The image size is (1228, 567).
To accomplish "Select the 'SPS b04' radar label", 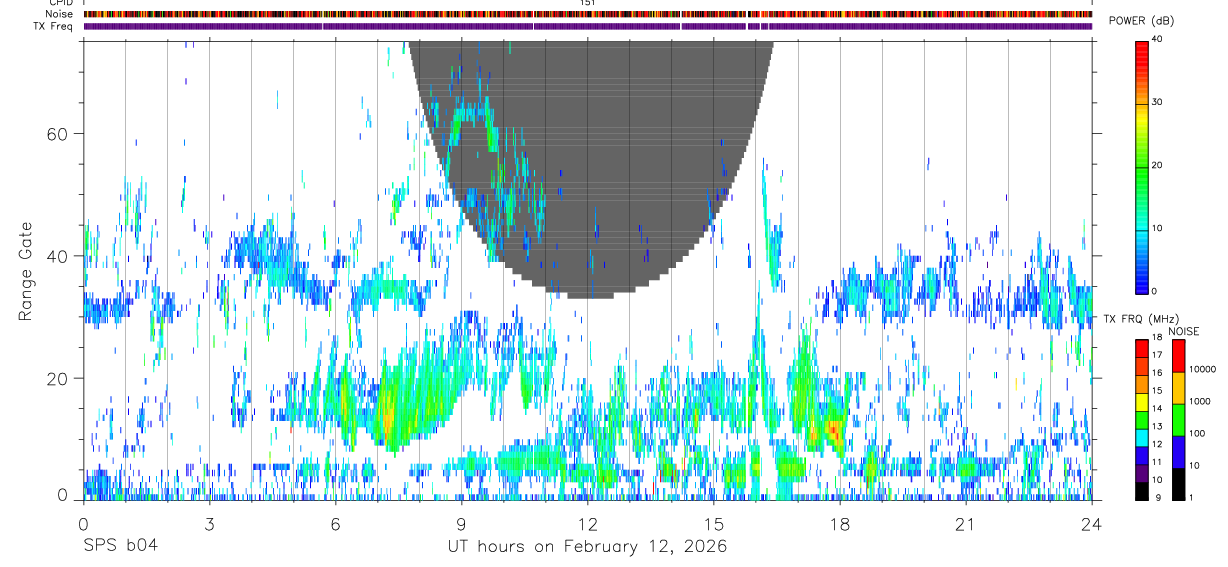I will click(x=120, y=547).
